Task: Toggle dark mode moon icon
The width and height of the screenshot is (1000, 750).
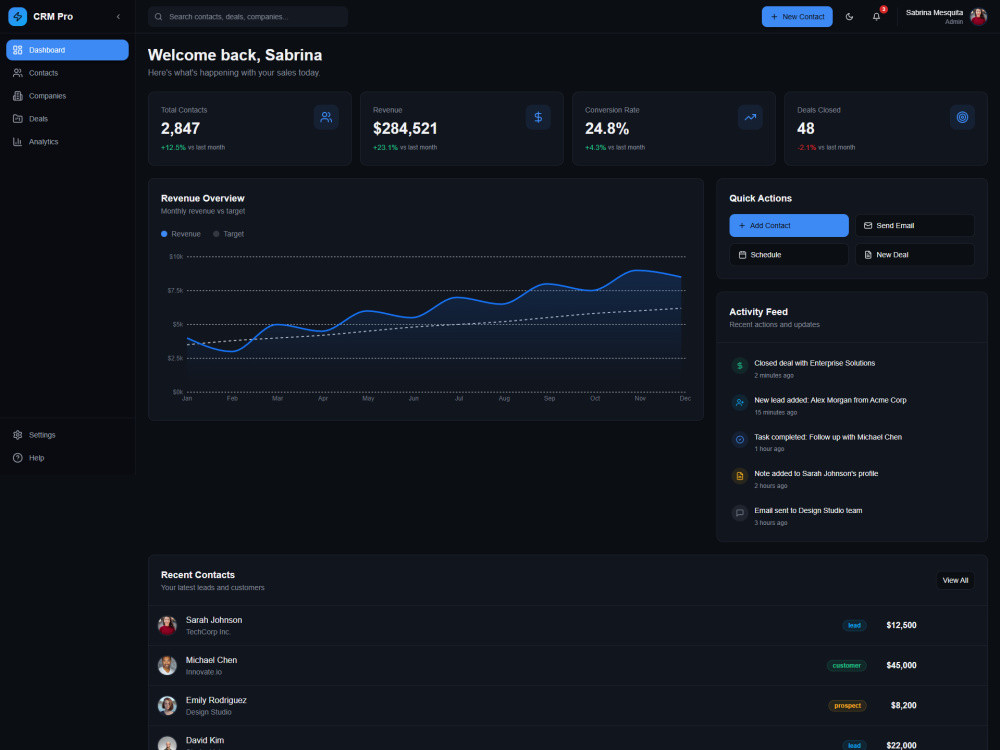Action: pos(849,17)
